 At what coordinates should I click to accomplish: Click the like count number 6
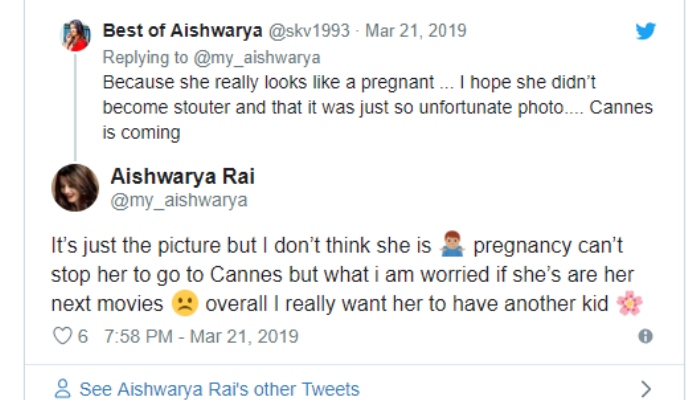coord(83,336)
